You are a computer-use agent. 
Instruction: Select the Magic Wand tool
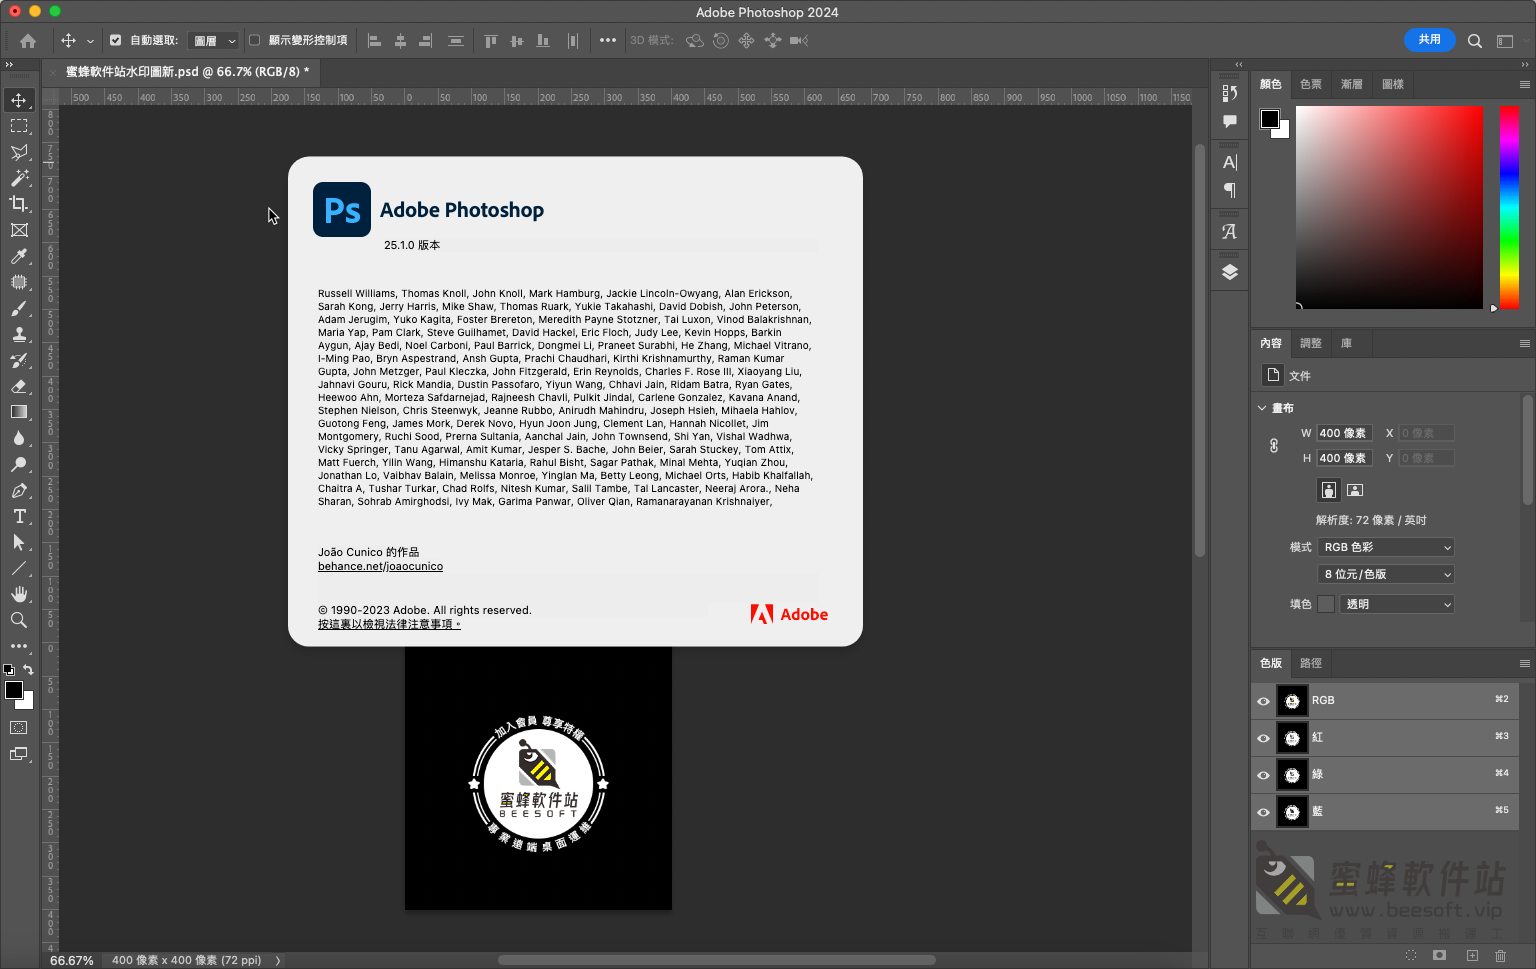(x=19, y=178)
